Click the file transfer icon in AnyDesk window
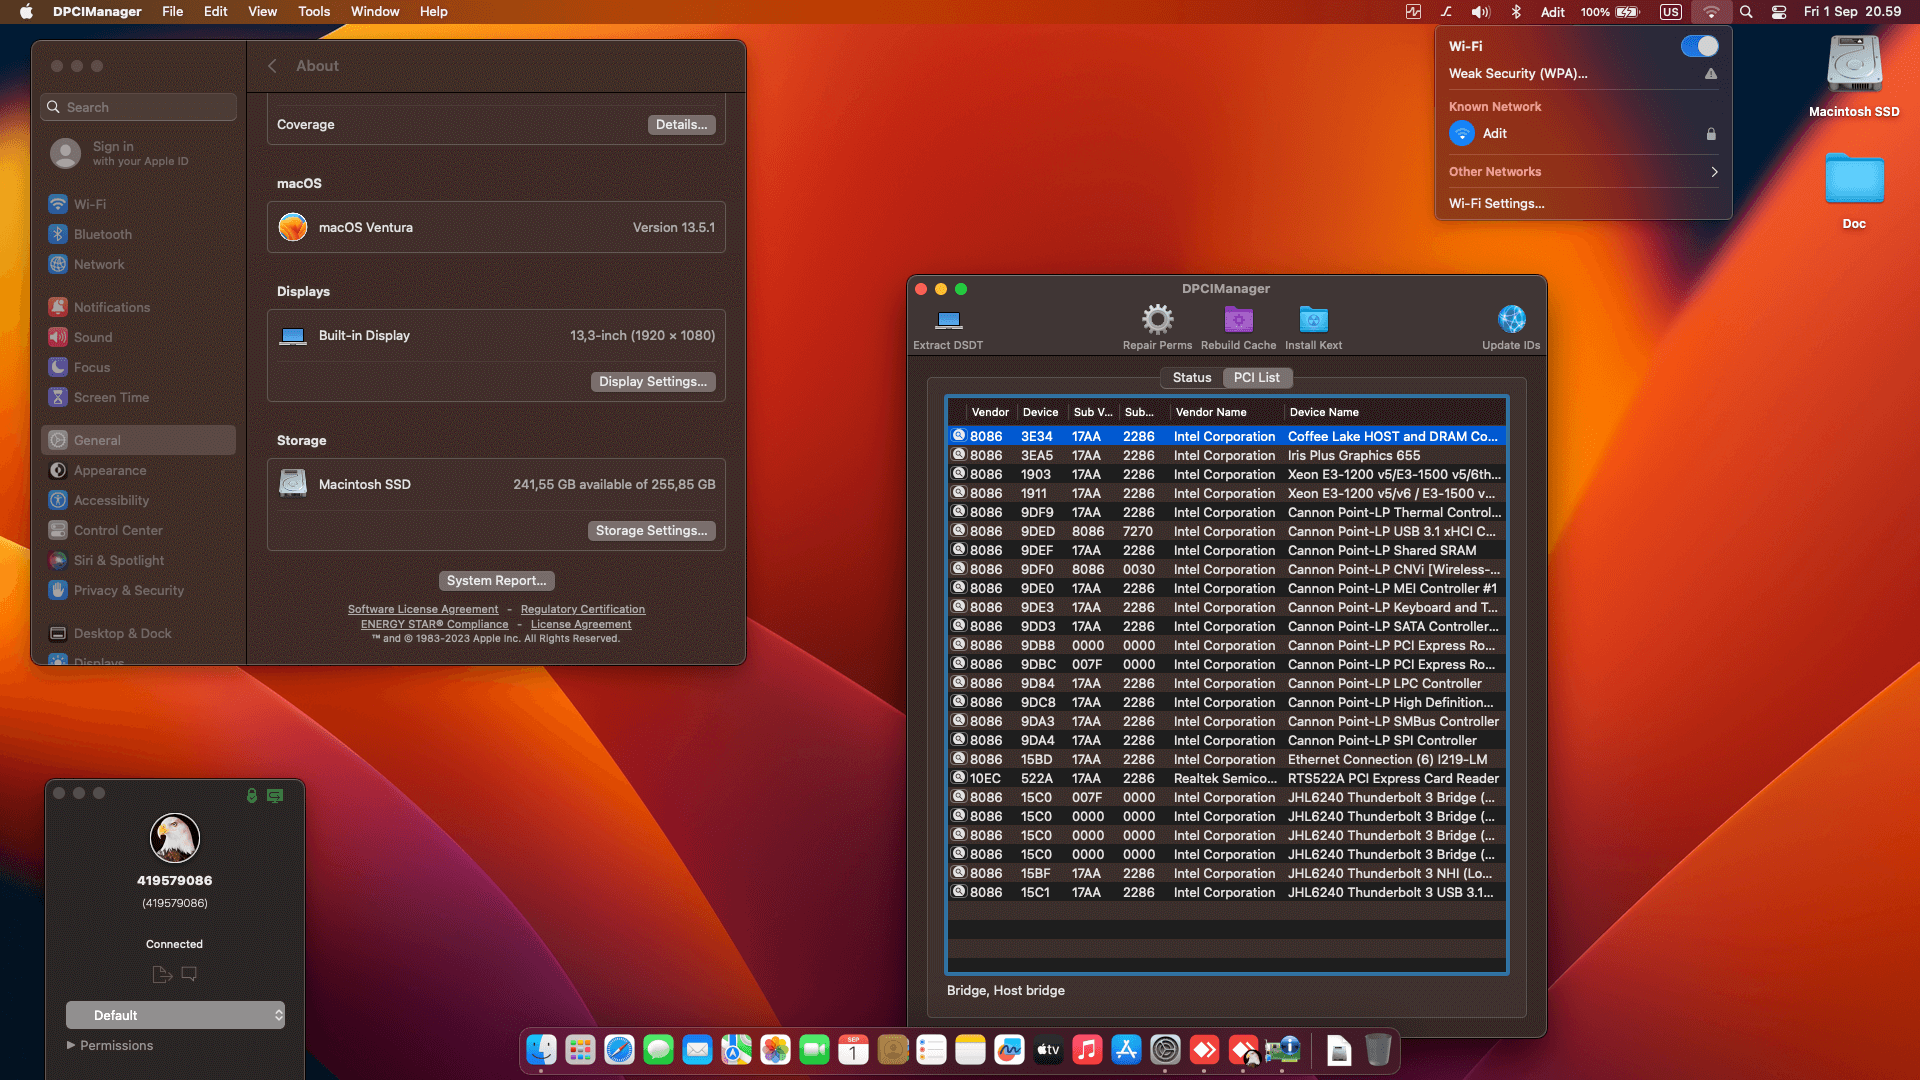The height and width of the screenshot is (1080, 1920). point(163,973)
